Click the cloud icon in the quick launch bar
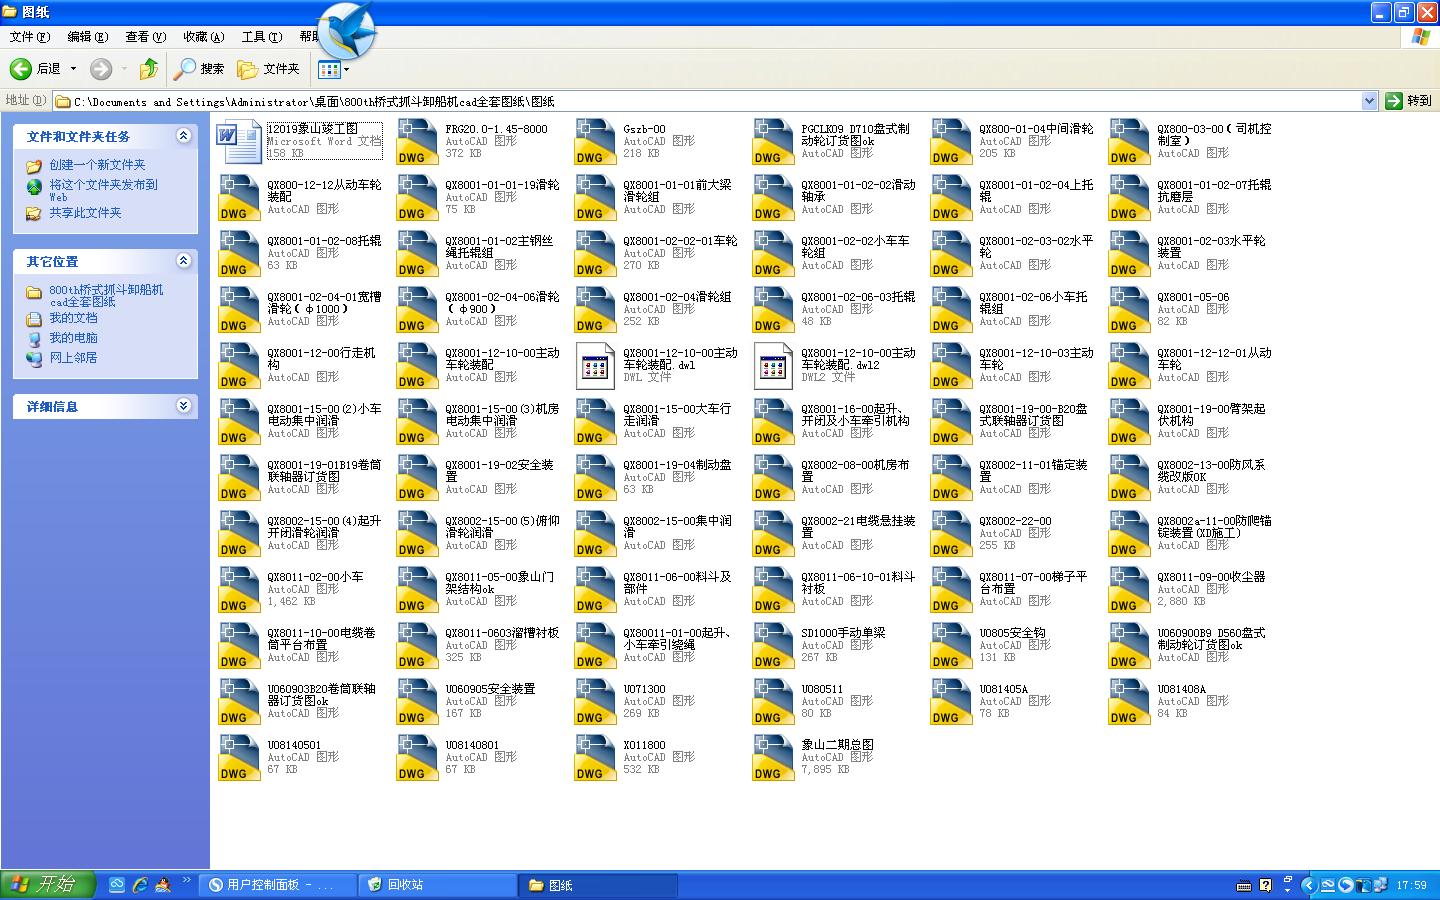Screen dimensions: 1440x900 point(117,885)
